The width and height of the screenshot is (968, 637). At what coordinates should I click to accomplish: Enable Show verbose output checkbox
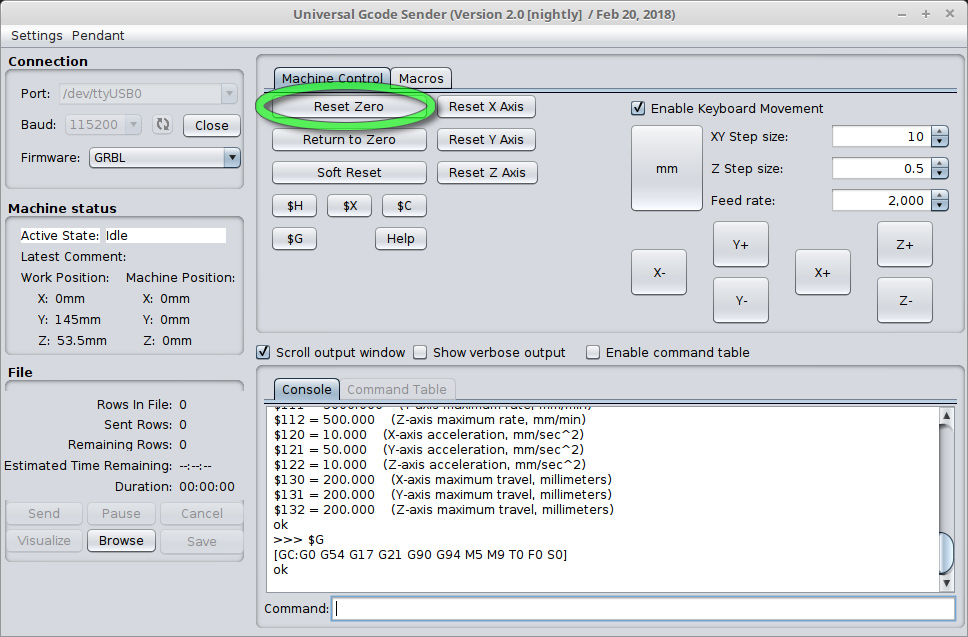point(421,352)
